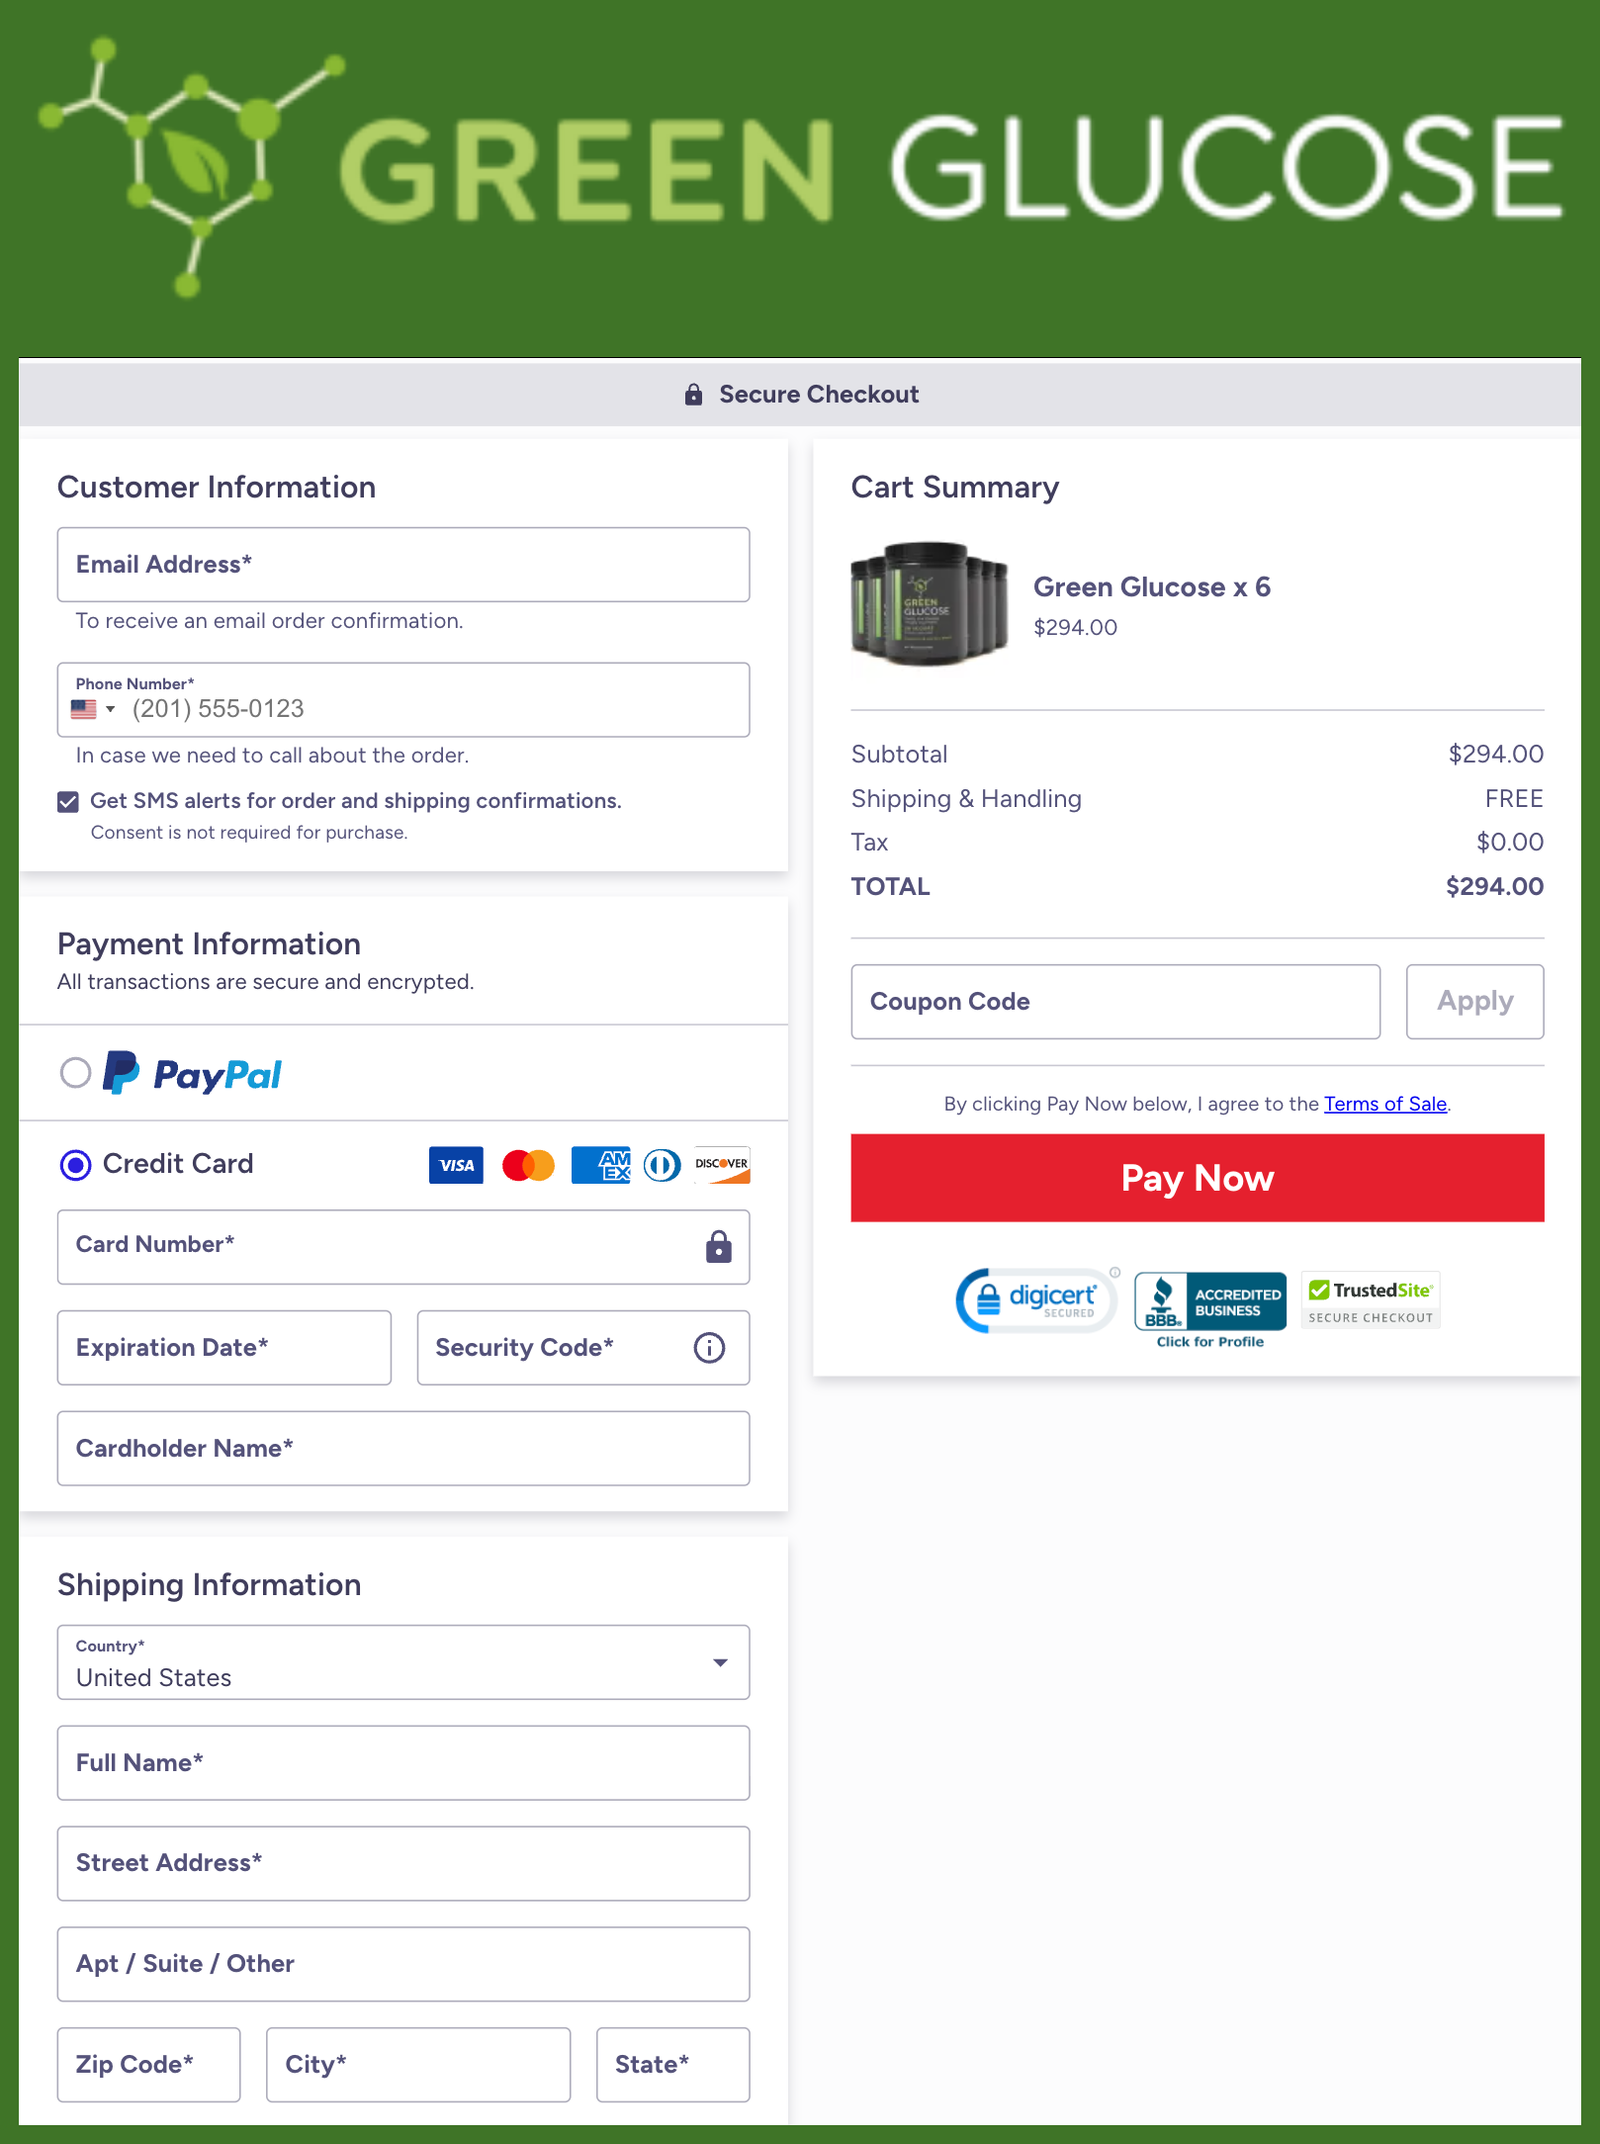Screen dimensions: 1600x2144
Task: Uncheck the SMS alerts checkbox
Action: click(x=68, y=802)
